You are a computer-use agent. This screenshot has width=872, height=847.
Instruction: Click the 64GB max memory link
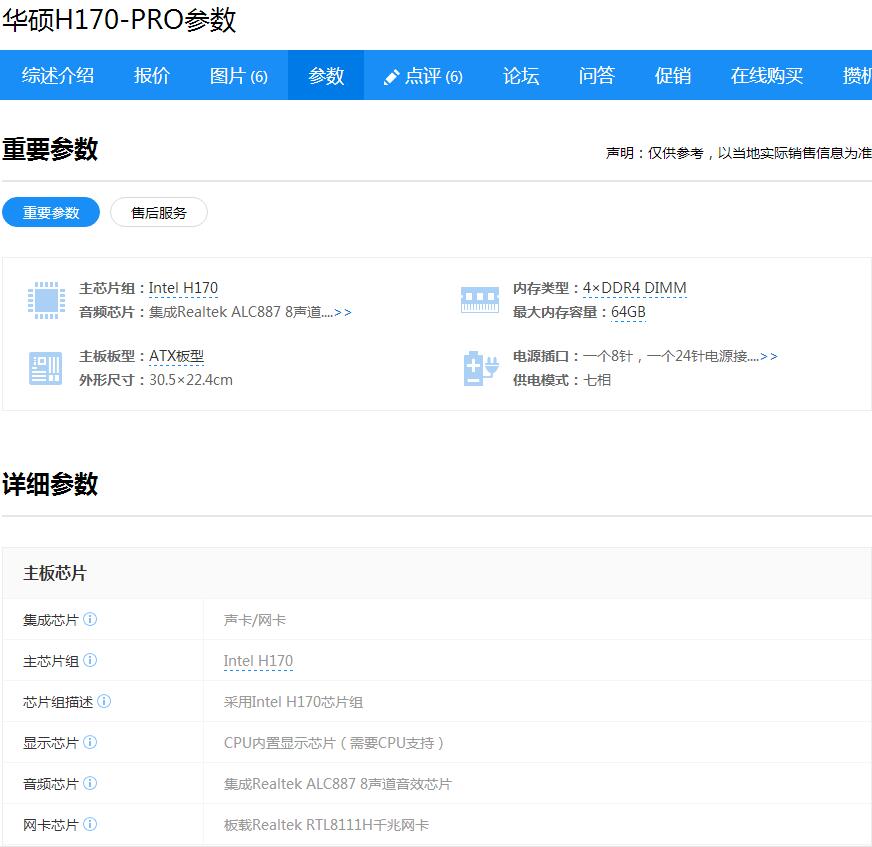(628, 313)
